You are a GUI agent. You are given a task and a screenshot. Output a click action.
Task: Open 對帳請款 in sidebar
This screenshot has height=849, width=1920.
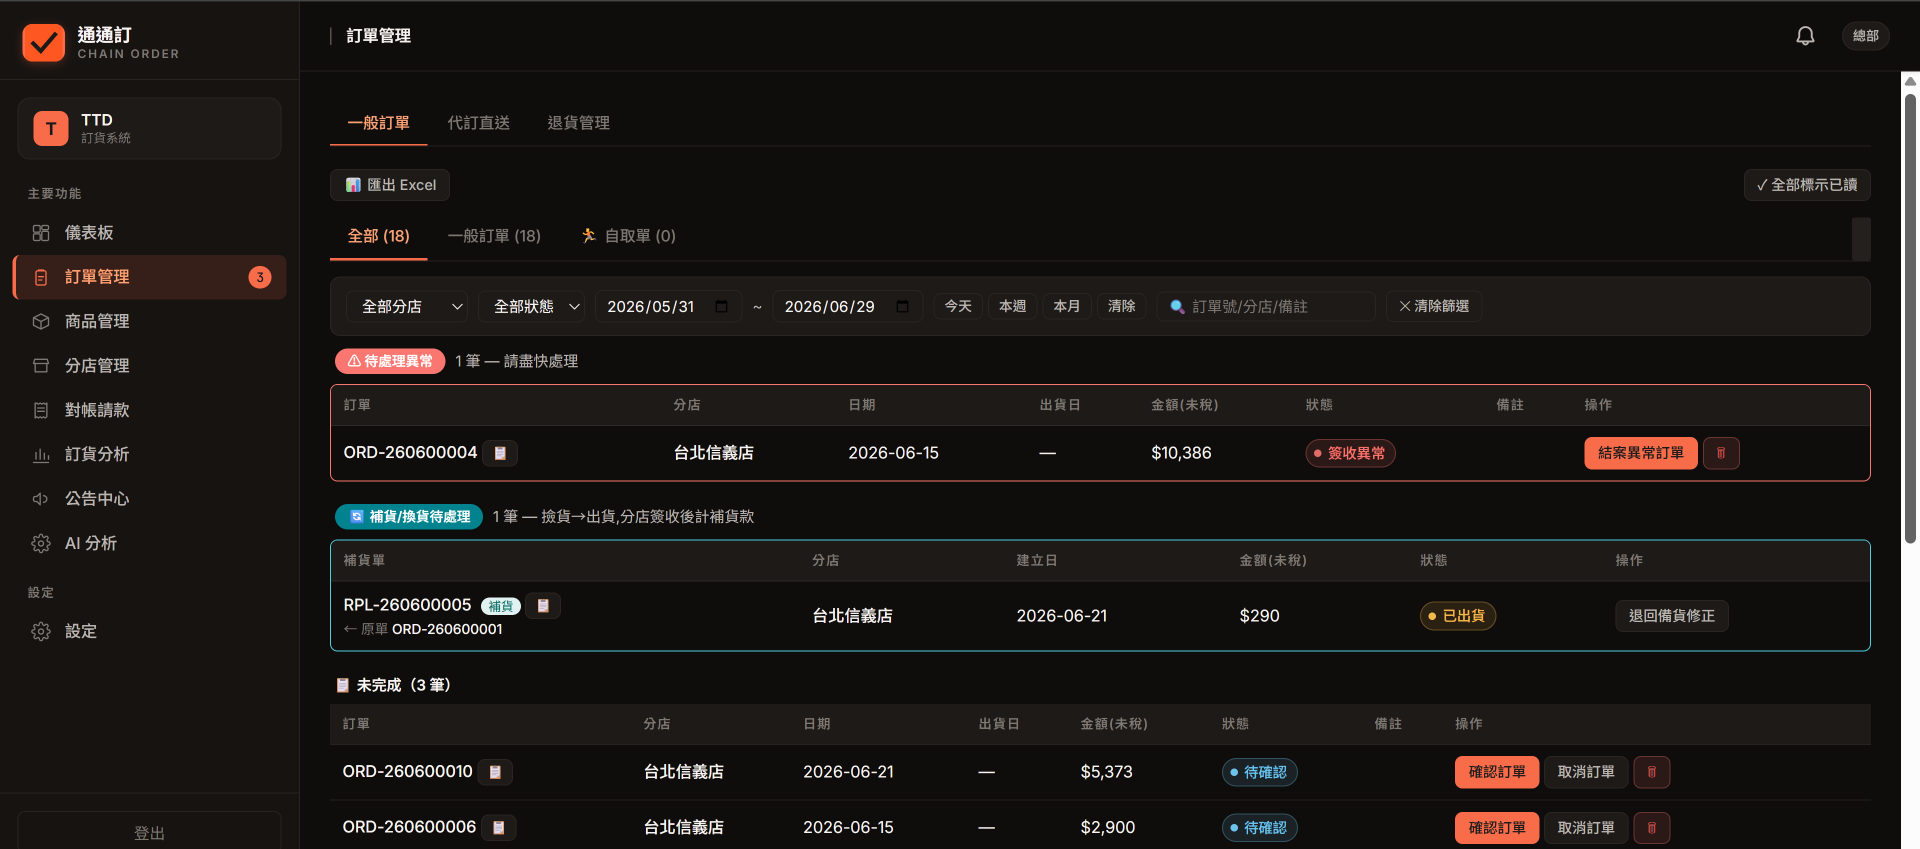[150, 410]
